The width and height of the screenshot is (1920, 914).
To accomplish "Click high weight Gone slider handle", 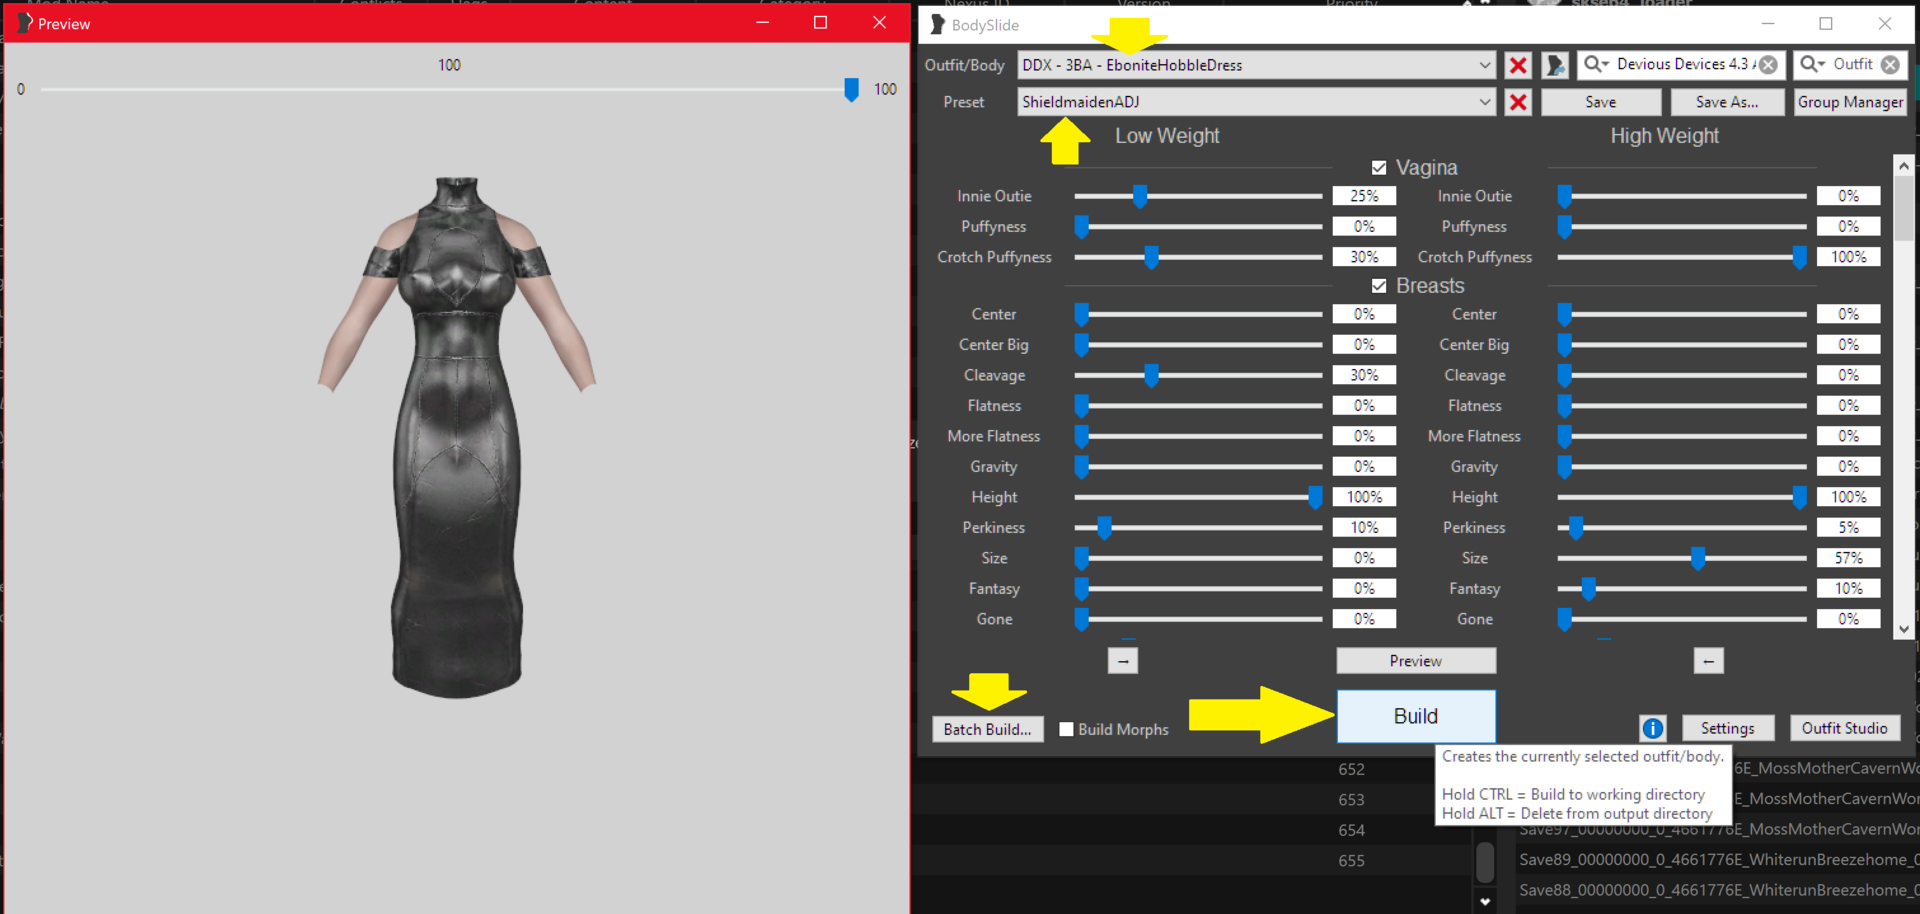I will point(1565,620).
